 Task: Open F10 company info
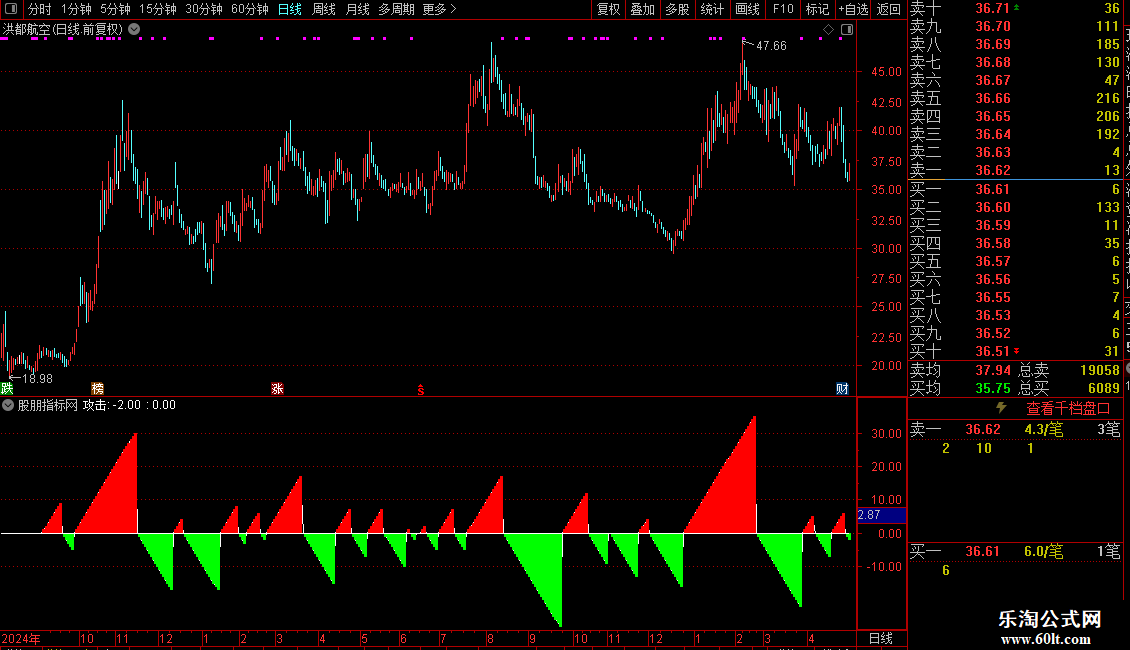783,9
